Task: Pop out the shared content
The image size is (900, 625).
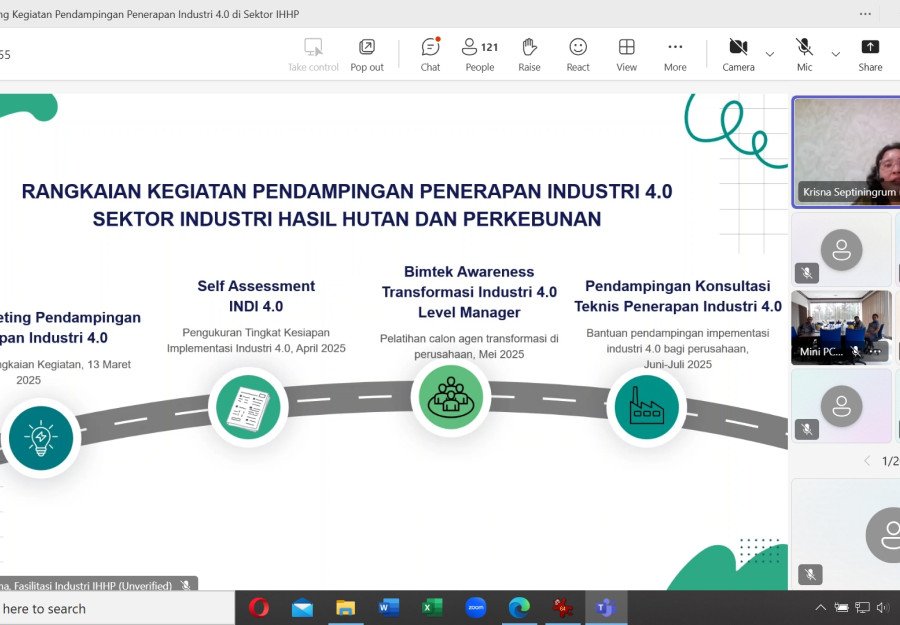Action: pyautogui.click(x=367, y=55)
